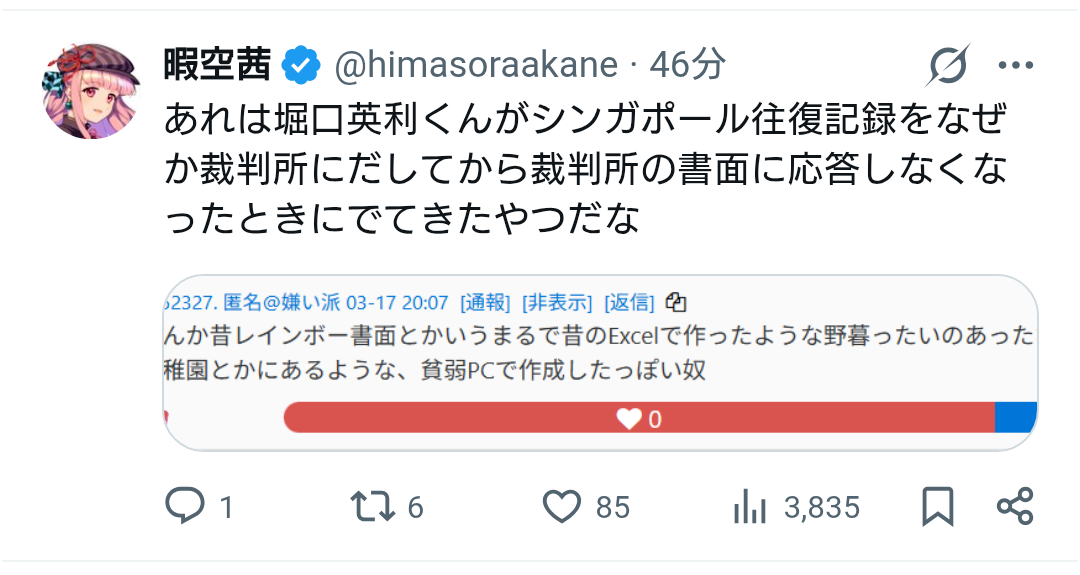Click the Grok slashed-circle icon
This screenshot has height=575, width=1080.
pyautogui.click(x=946, y=66)
